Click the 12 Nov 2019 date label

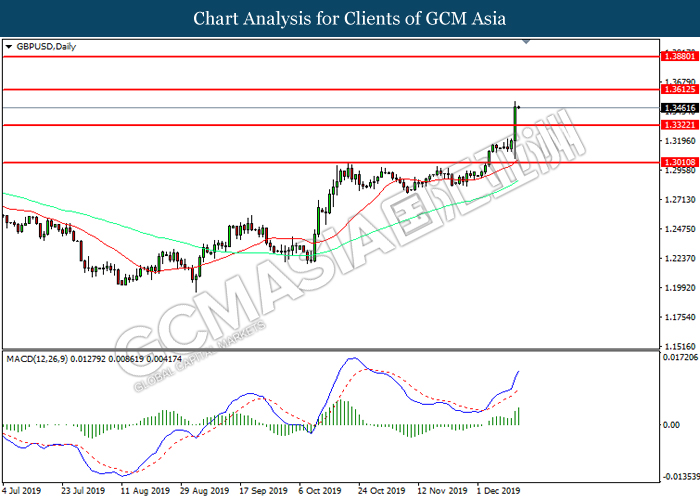pos(442,491)
